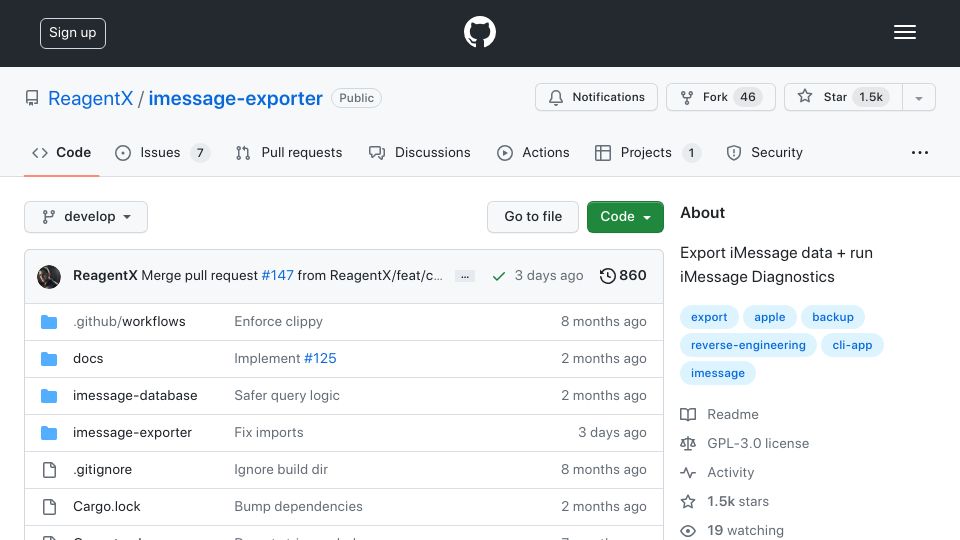Open the imessage-exporter folder name

point(132,432)
